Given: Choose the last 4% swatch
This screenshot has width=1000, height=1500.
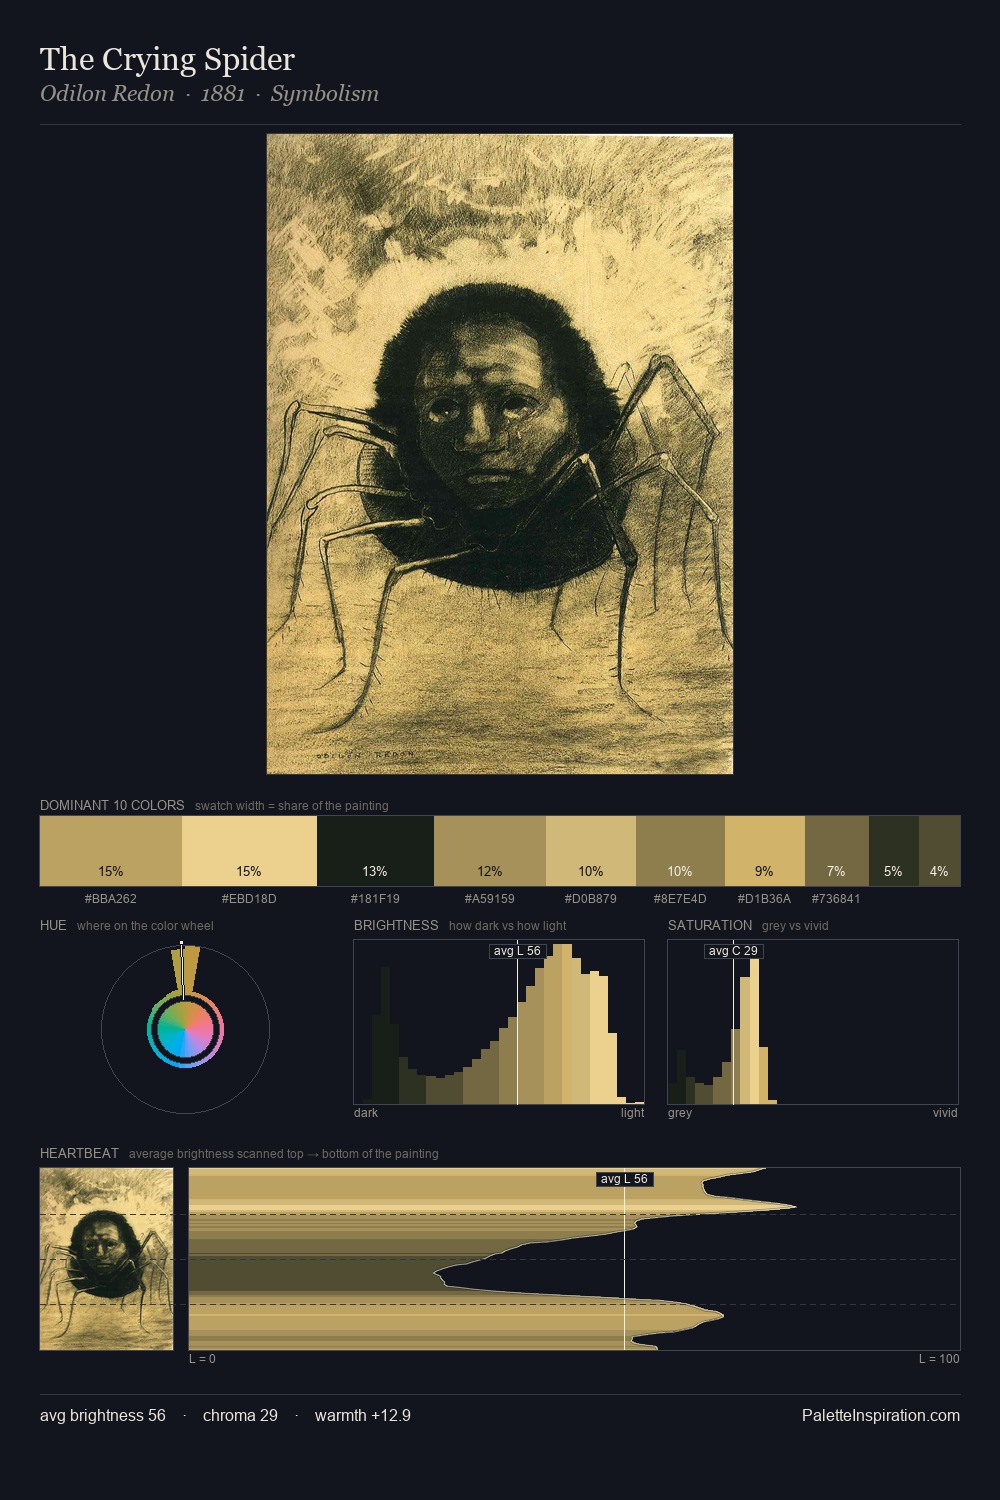Looking at the screenshot, I should [940, 851].
